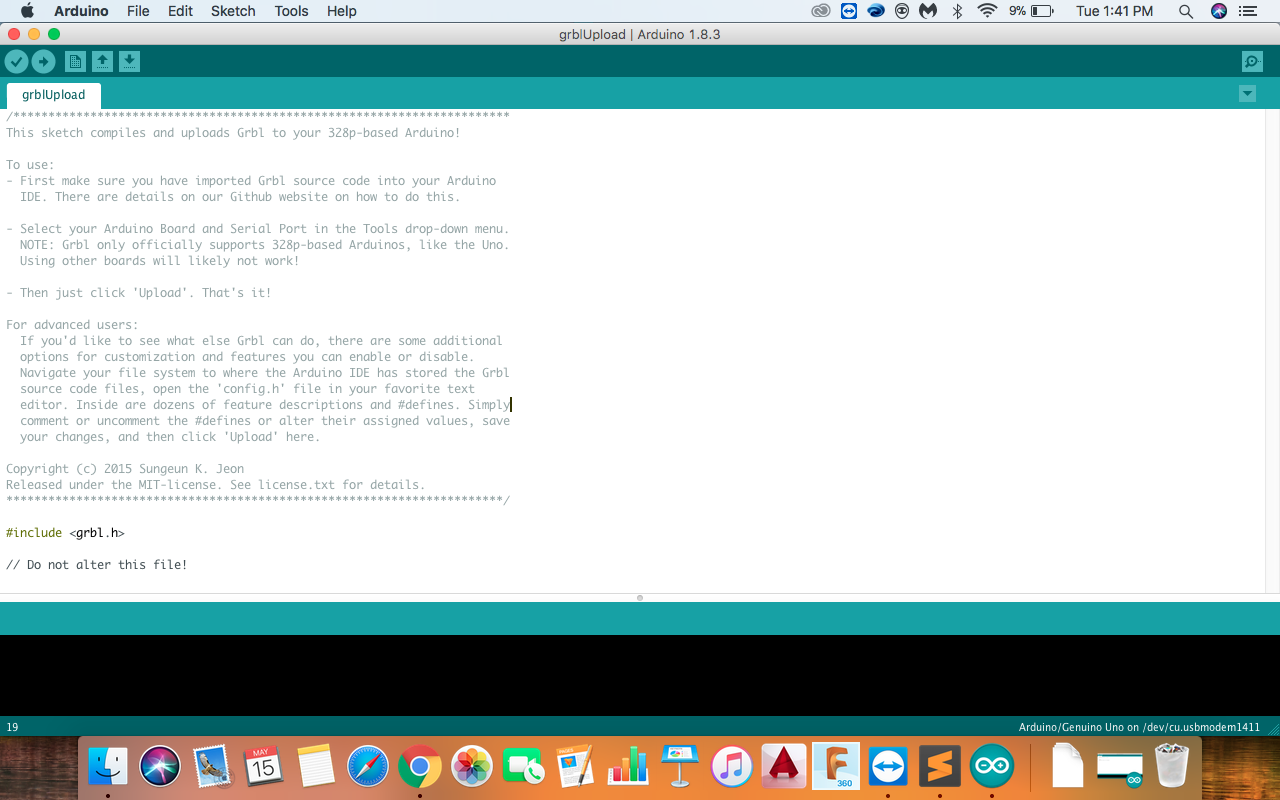Open the Sketch menu
The height and width of the screenshot is (800, 1280).
233,11
